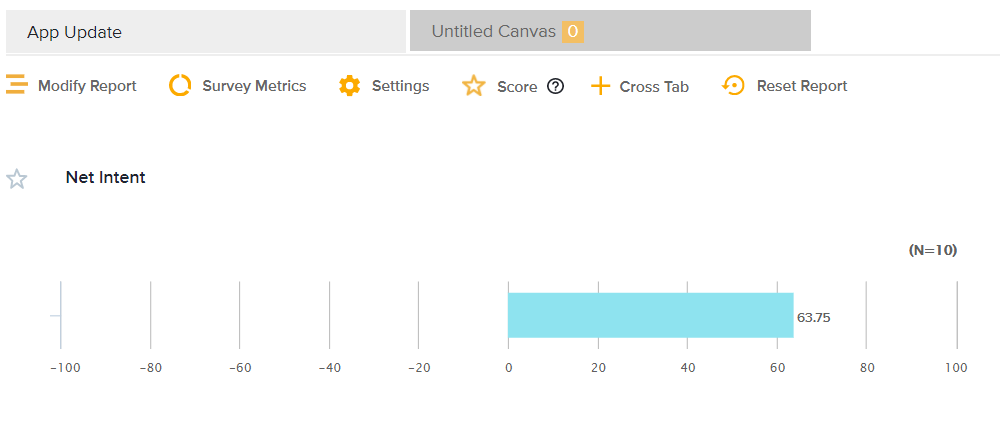Toggle the favorite star beside Net Intent
The height and width of the screenshot is (424, 1000).
(17, 179)
